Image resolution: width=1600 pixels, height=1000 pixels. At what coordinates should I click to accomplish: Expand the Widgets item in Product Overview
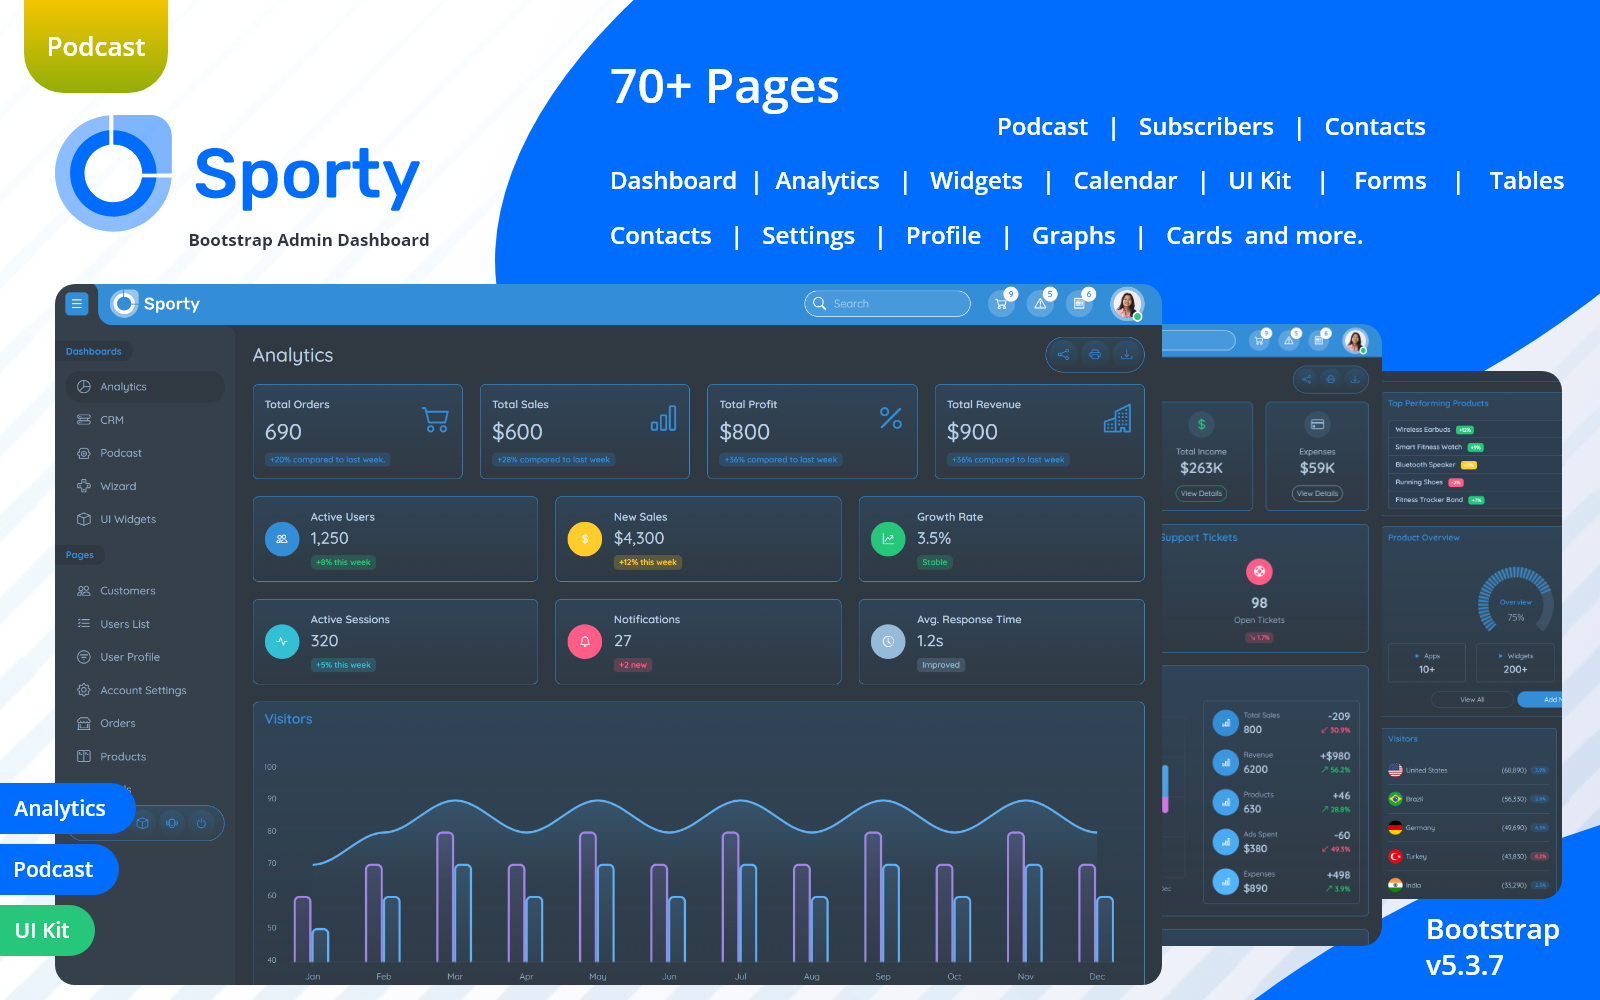point(1515,662)
